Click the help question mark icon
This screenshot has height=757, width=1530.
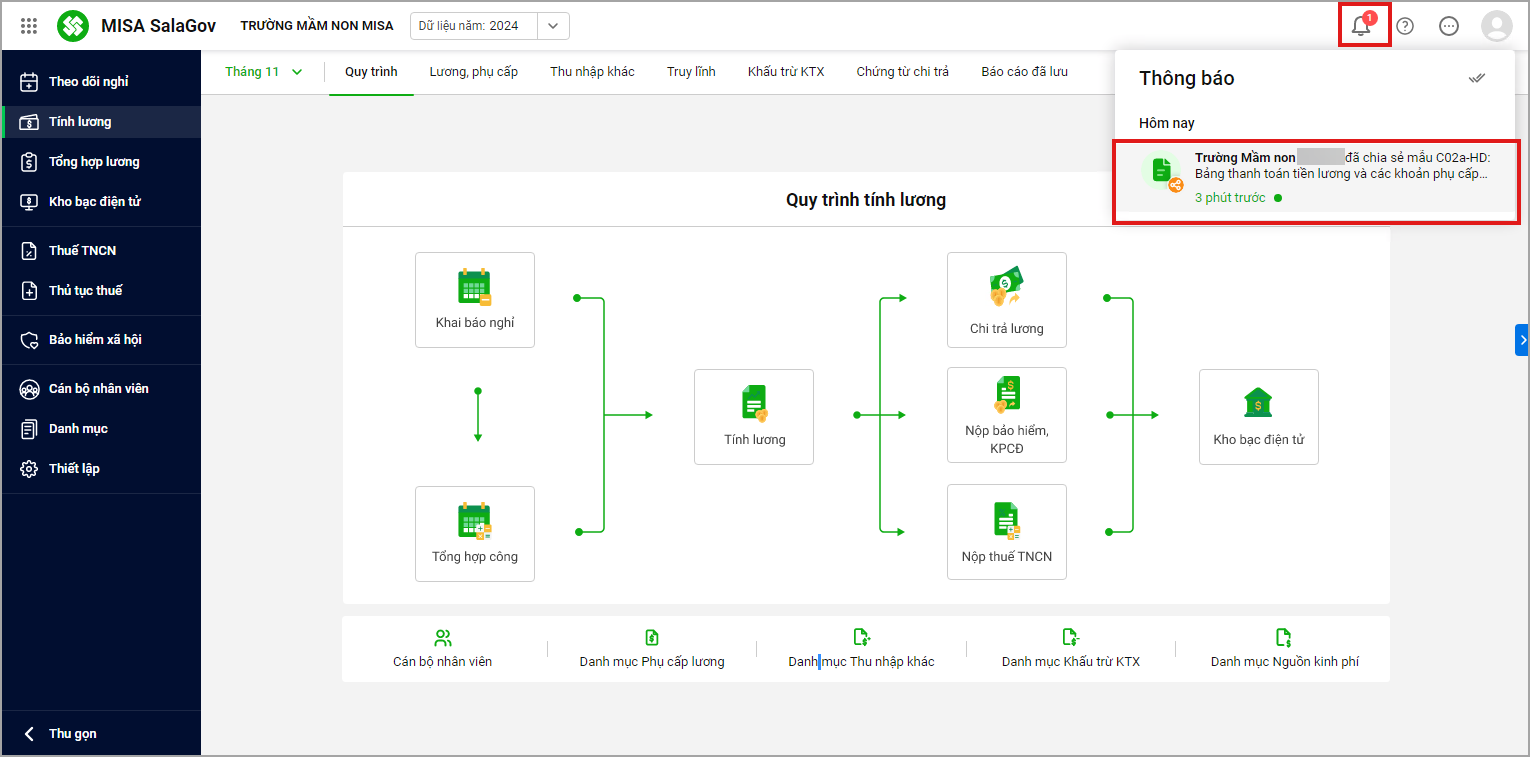point(1405,26)
